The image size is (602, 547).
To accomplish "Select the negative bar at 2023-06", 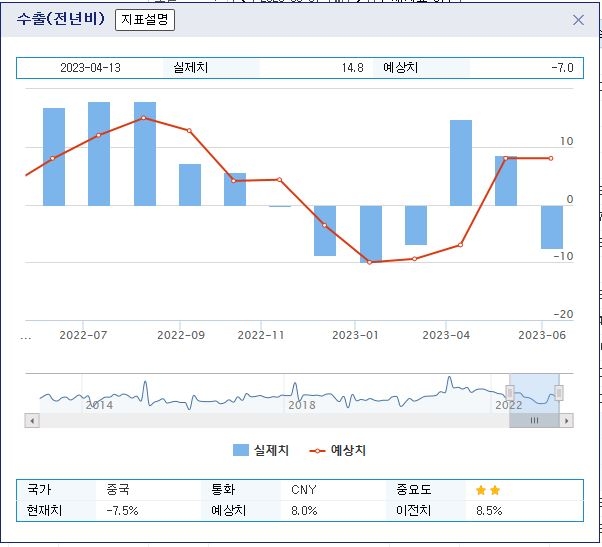I will tap(552, 227).
